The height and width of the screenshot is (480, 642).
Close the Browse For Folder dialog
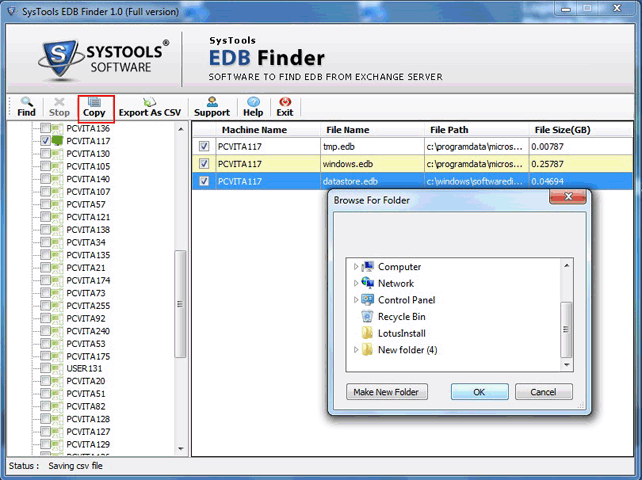click(x=568, y=197)
